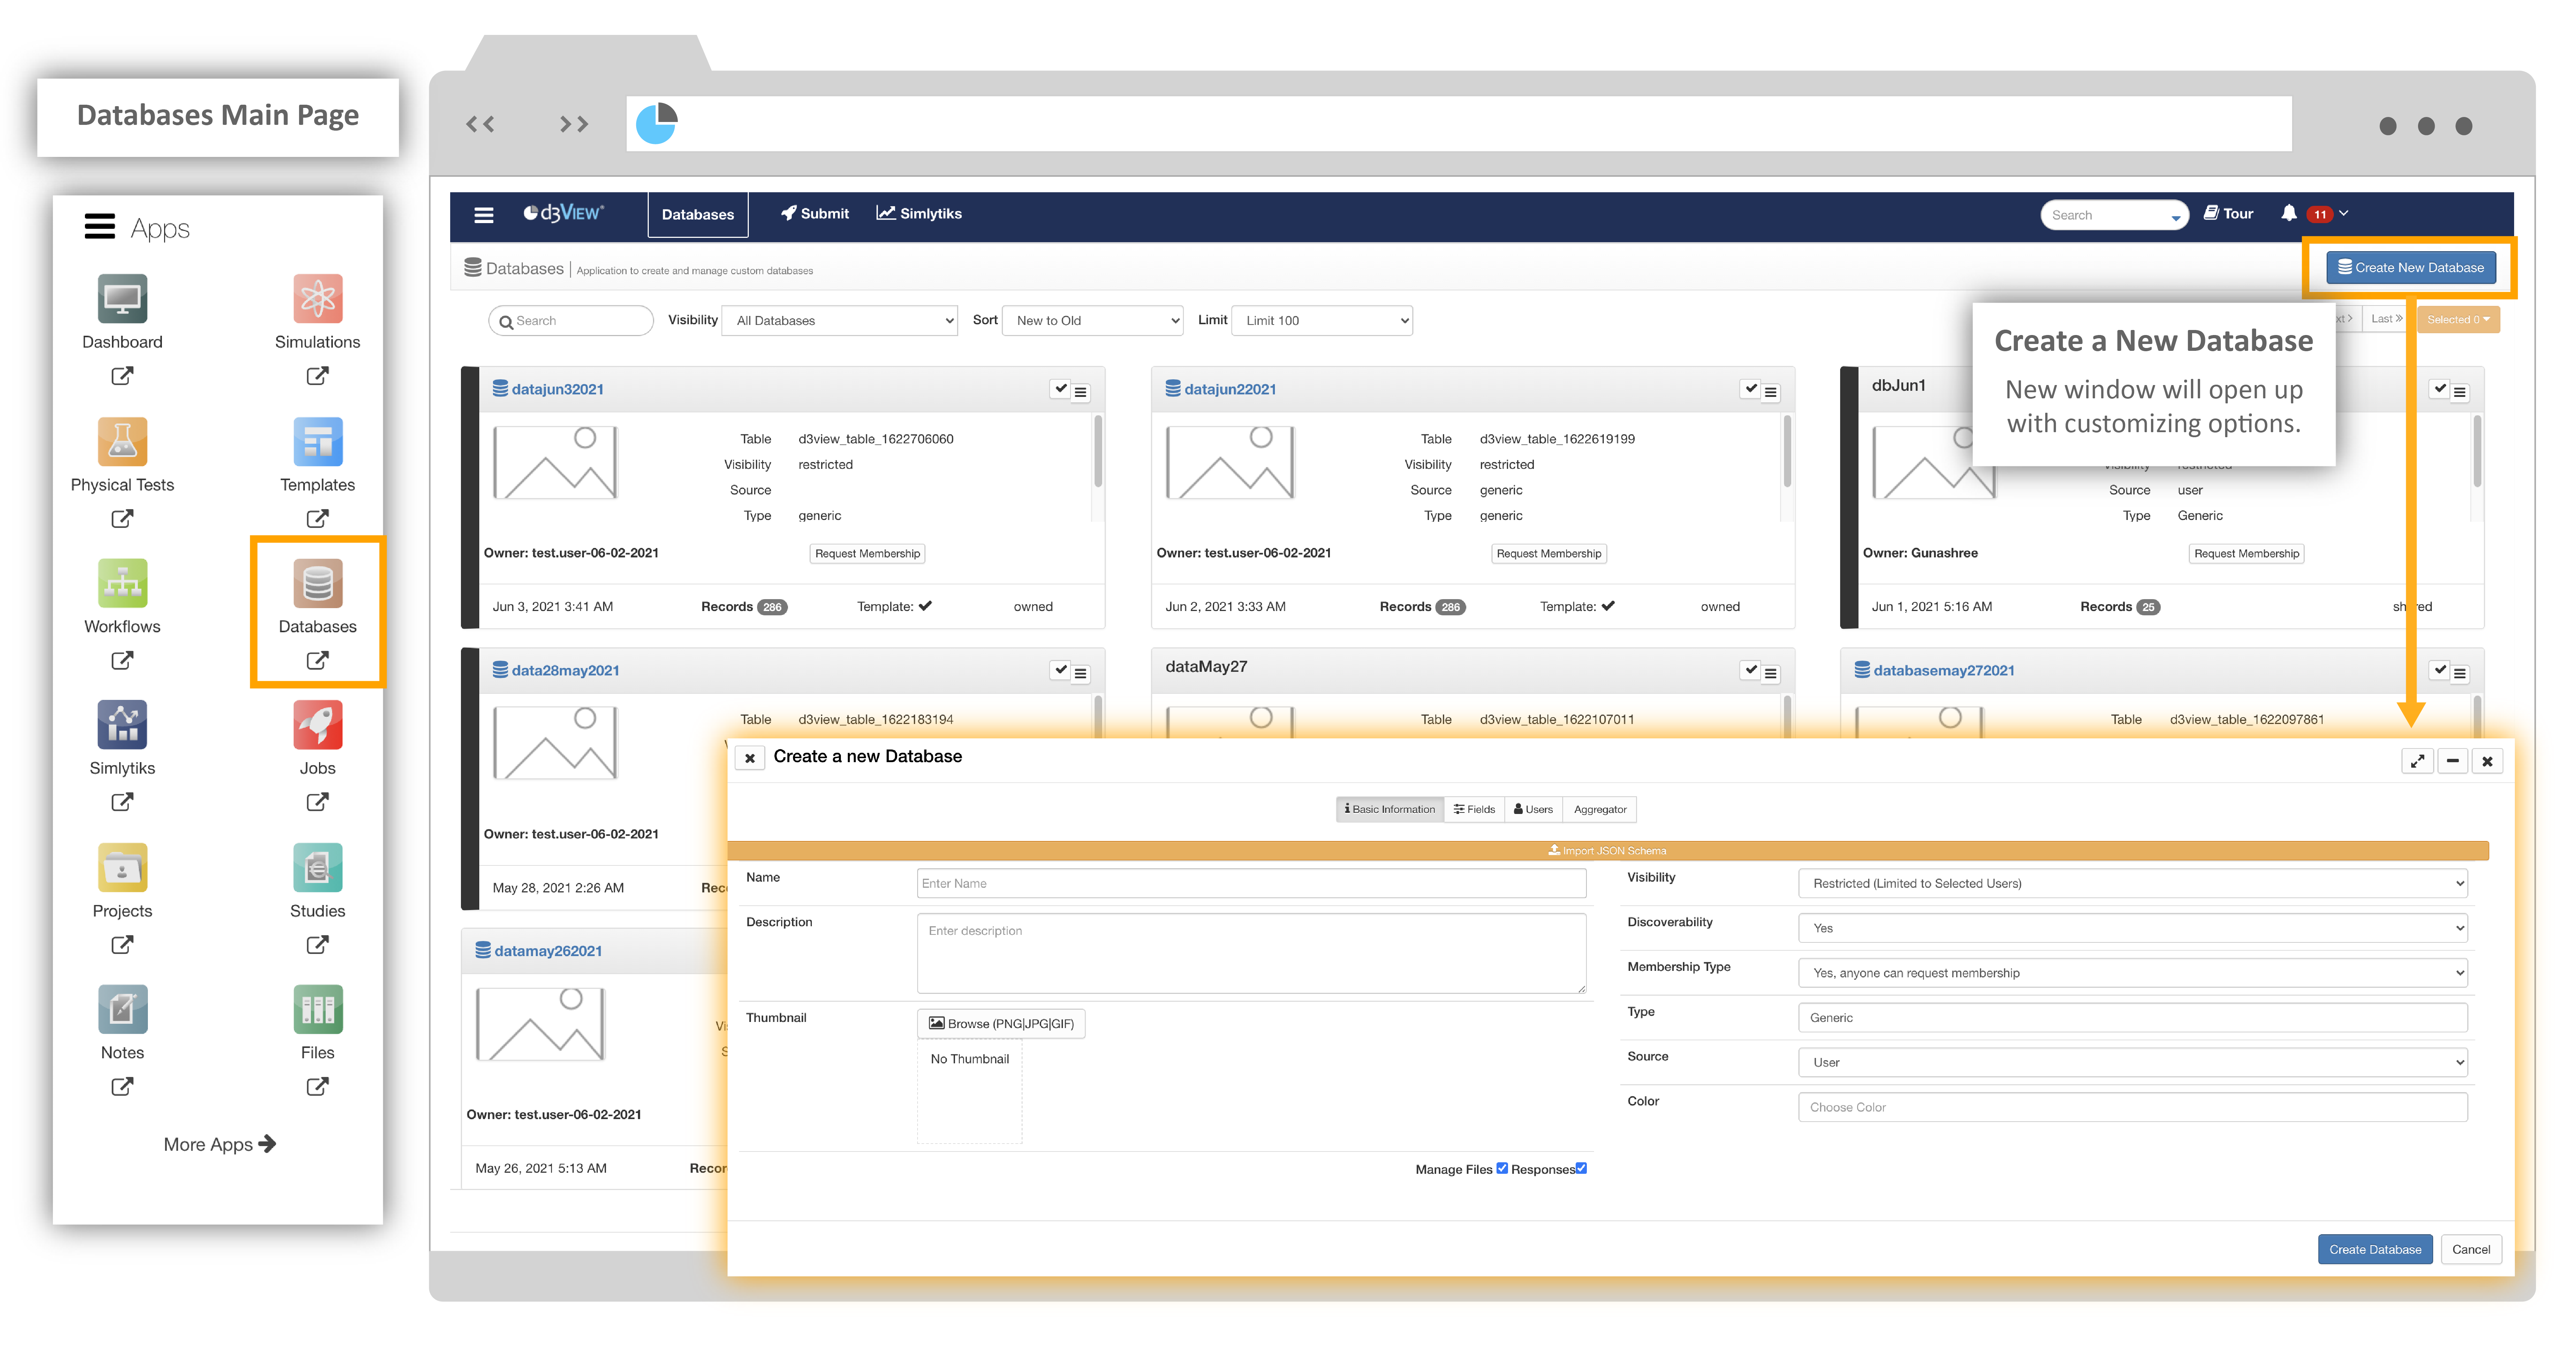Viewport: 2576px width, 1353px height.
Task: Open dialog Visibility Restricted dropdown
Action: pyautogui.click(x=2133, y=883)
